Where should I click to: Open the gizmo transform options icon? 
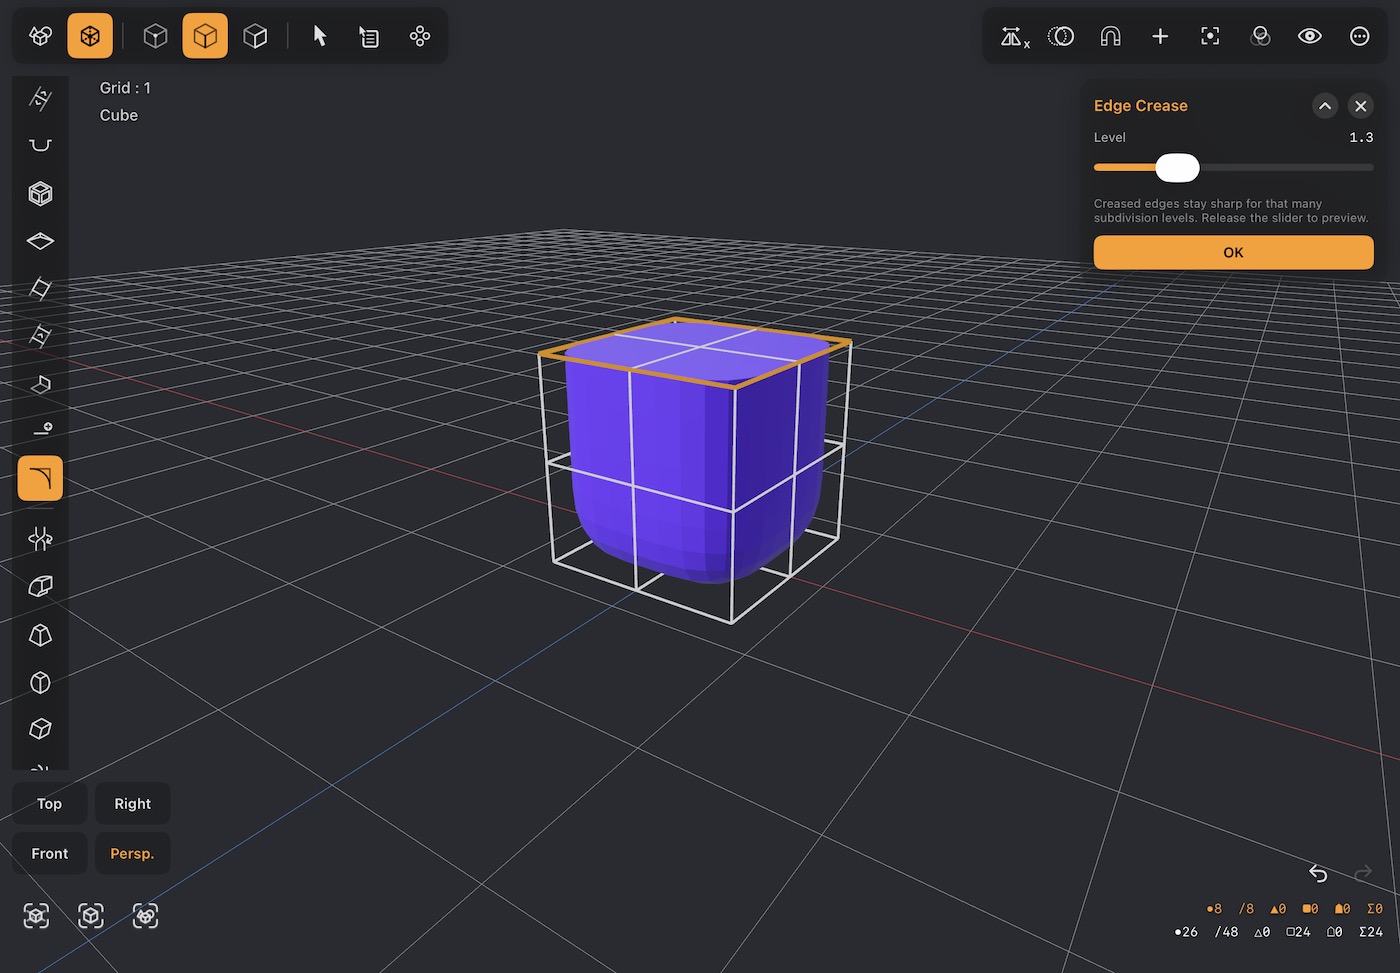420,36
